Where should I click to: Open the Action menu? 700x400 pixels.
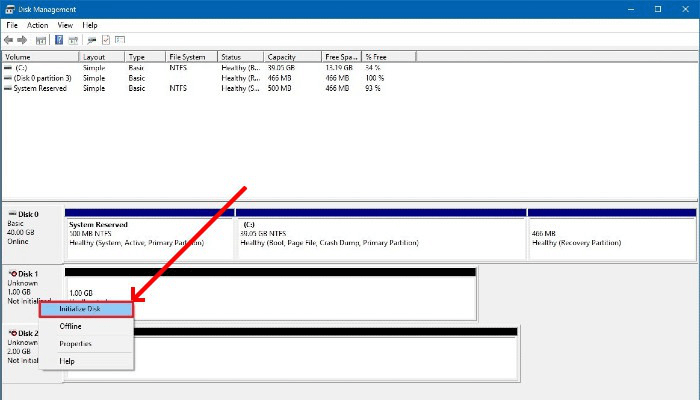click(38, 25)
